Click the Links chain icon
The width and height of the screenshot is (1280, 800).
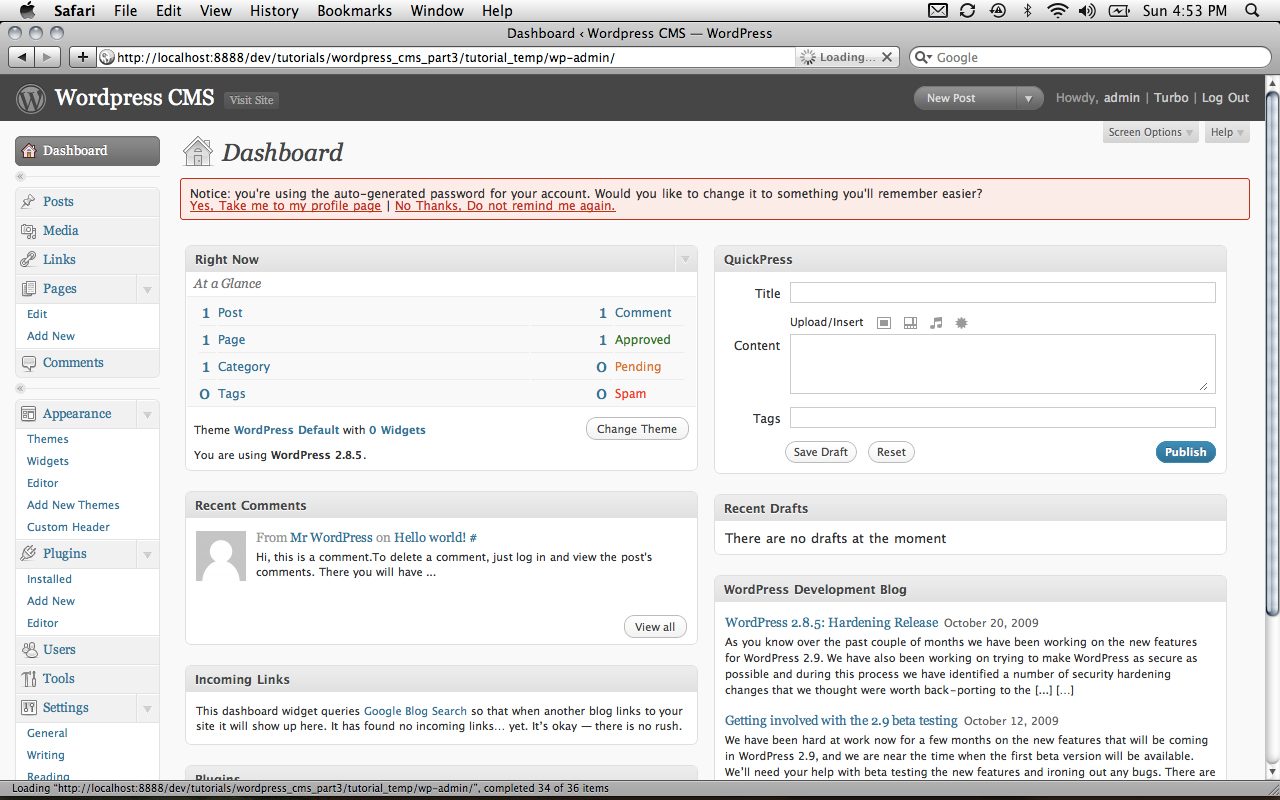(x=28, y=259)
